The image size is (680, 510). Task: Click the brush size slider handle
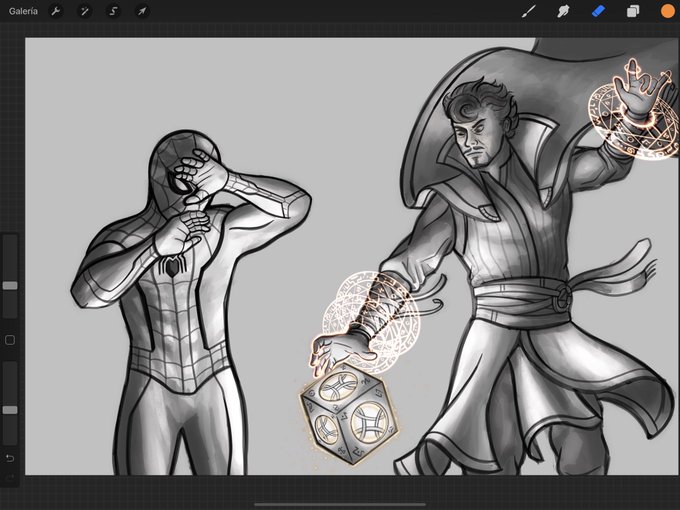point(10,285)
